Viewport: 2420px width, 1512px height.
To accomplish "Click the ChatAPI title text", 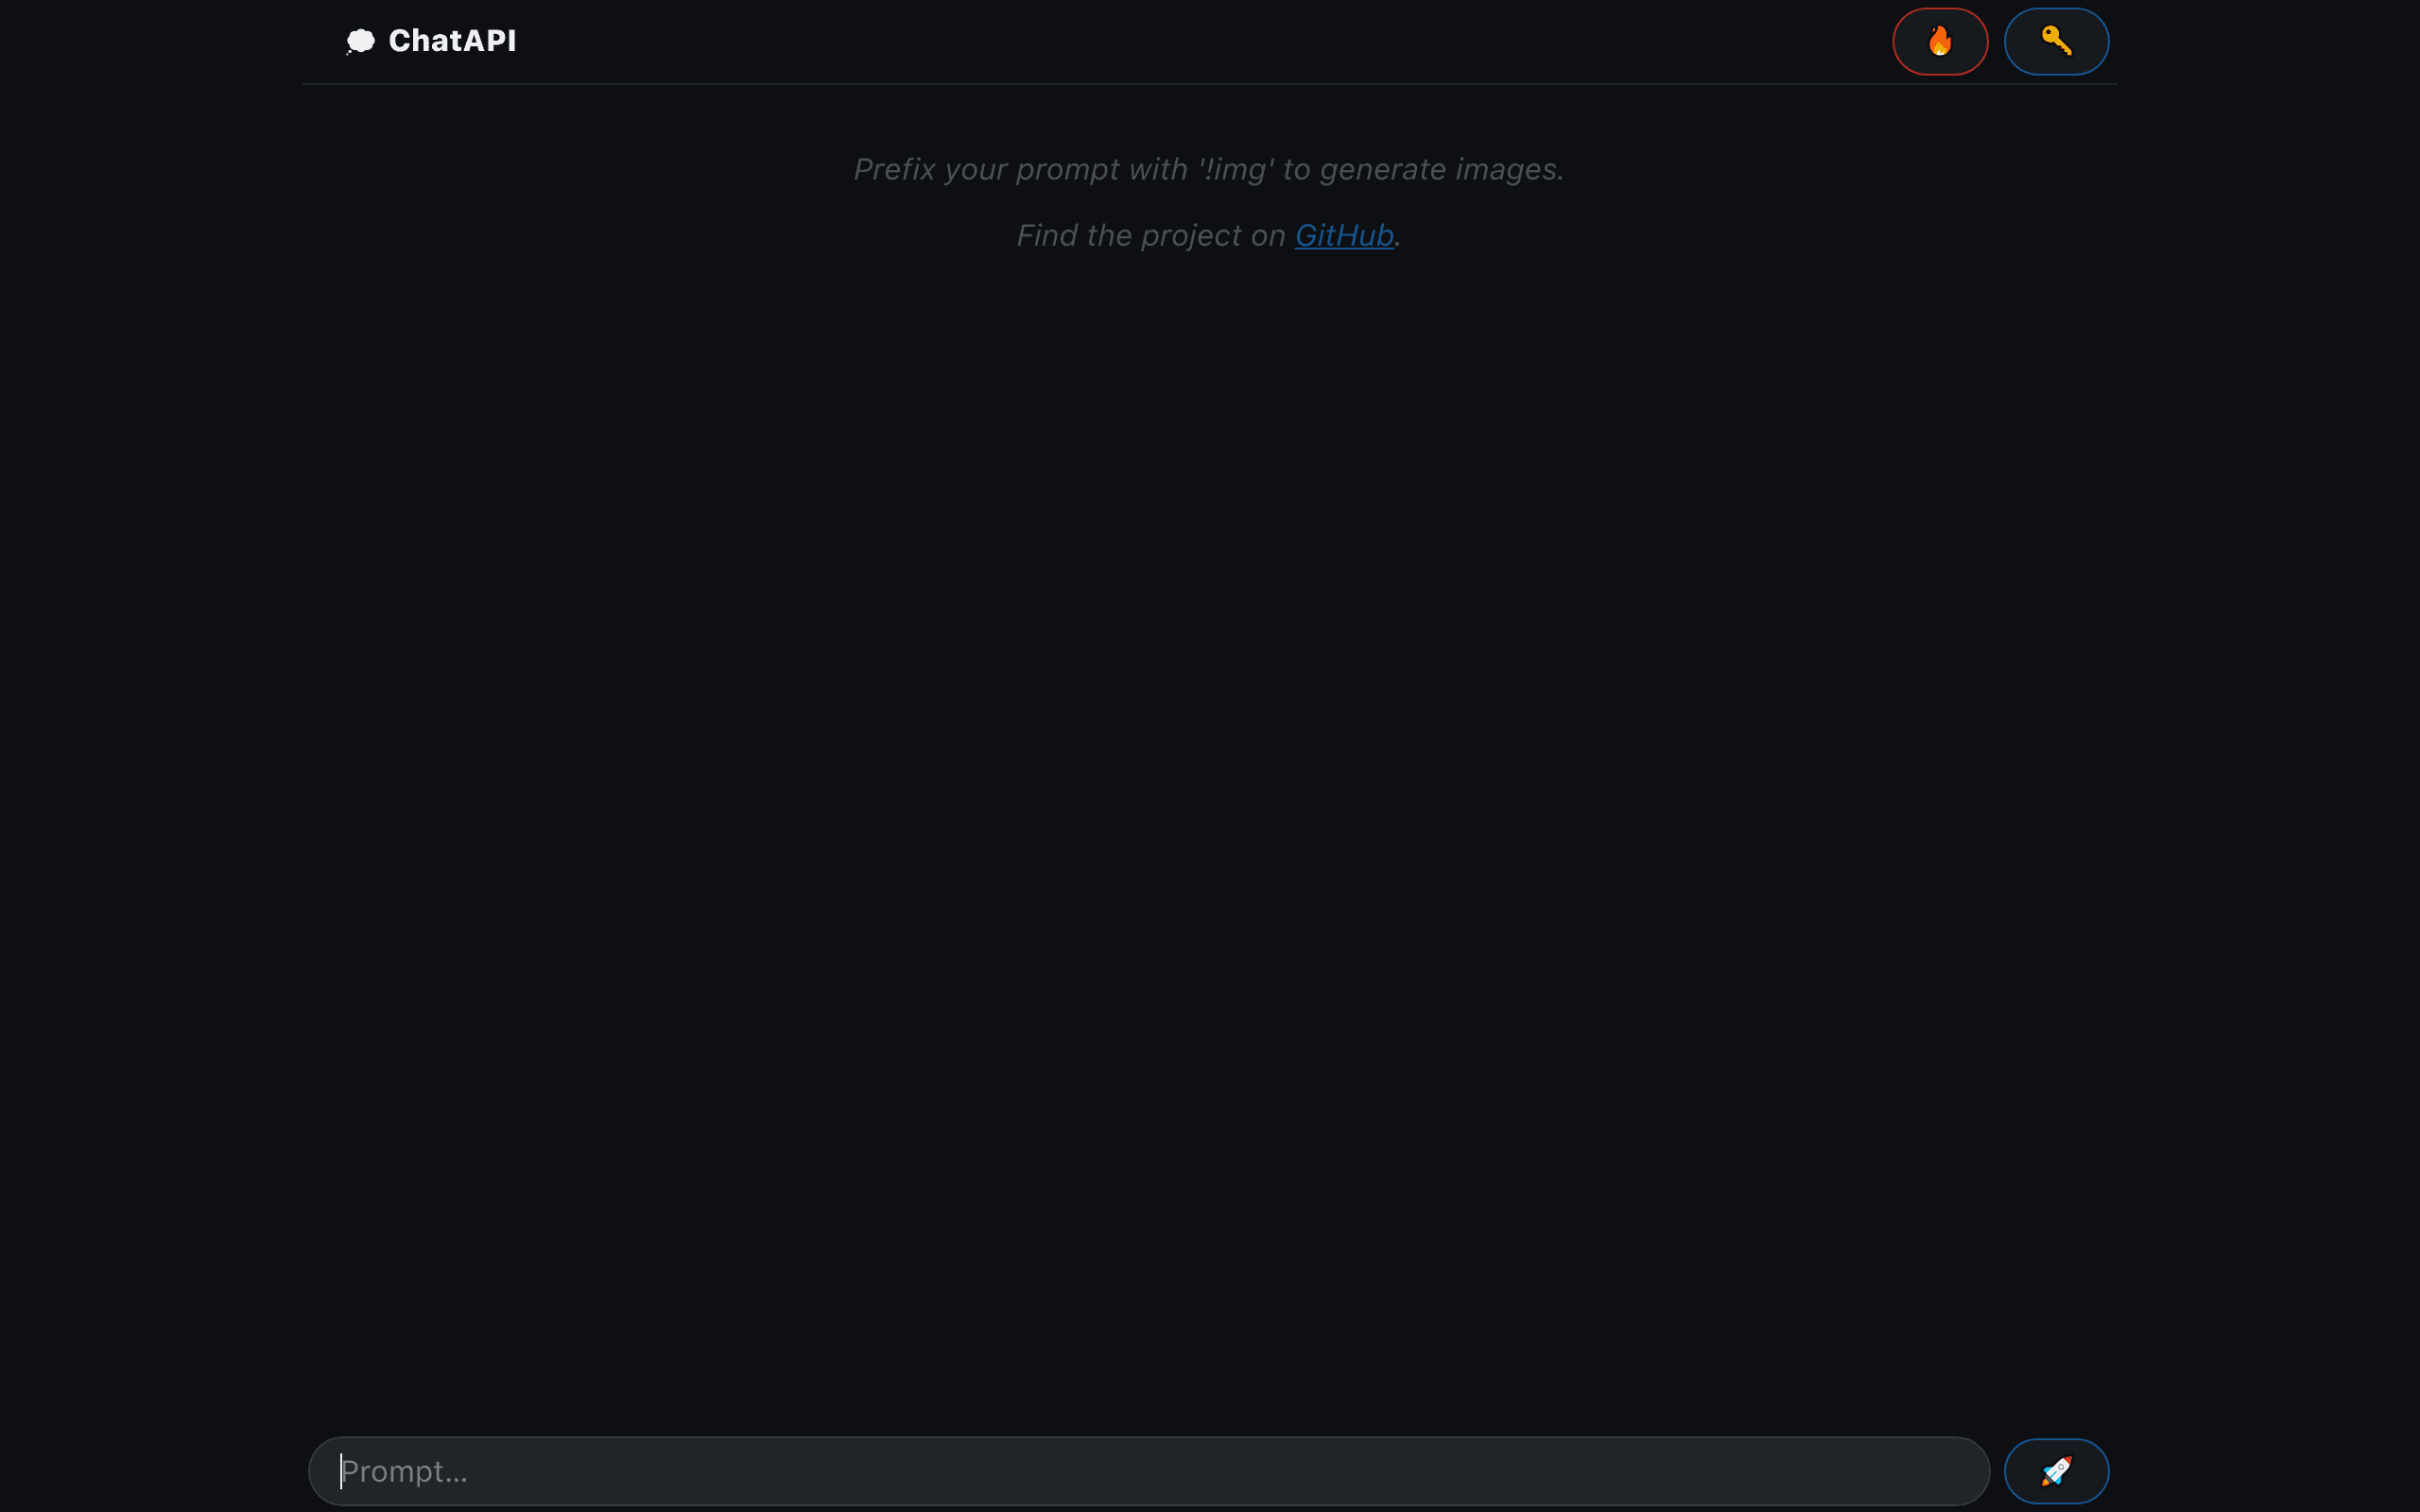I will pyautogui.click(x=452, y=41).
